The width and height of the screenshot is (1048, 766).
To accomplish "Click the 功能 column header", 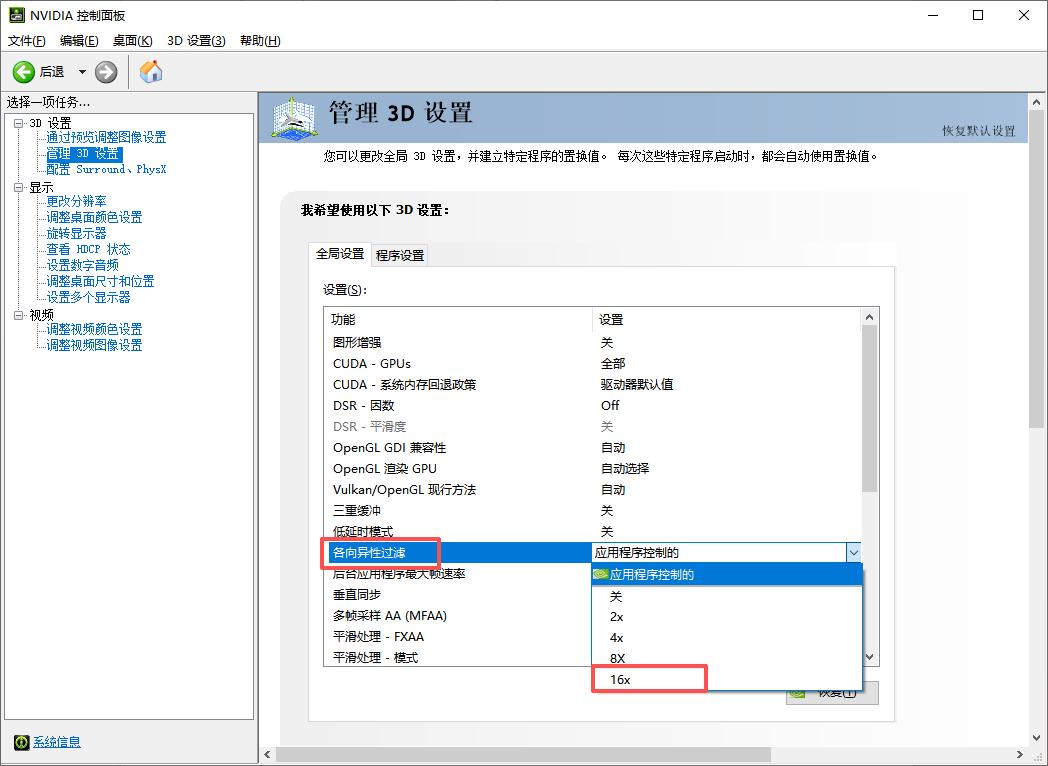I will 458,320.
